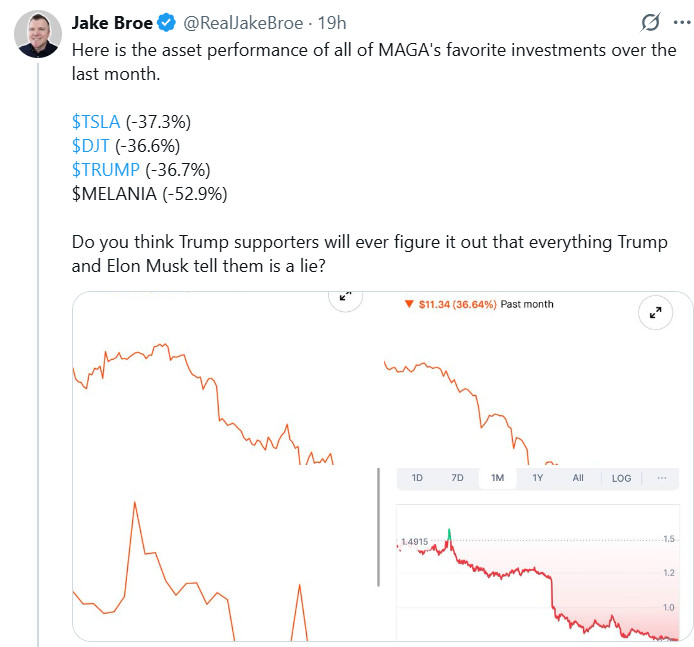Click expand icon on top-right chart
694x647 pixels.
click(x=656, y=313)
